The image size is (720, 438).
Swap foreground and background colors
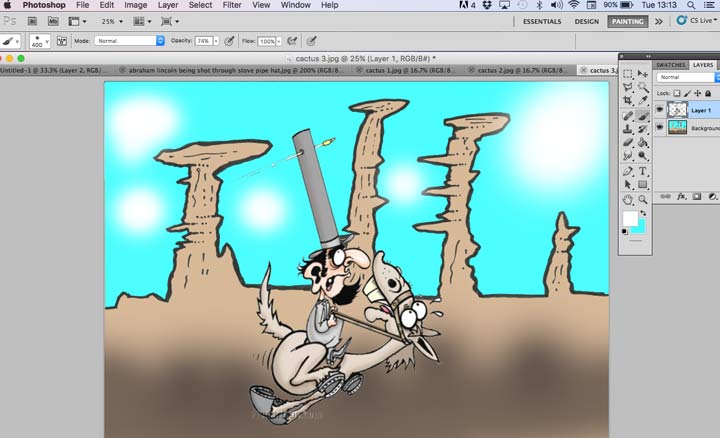pos(643,213)
